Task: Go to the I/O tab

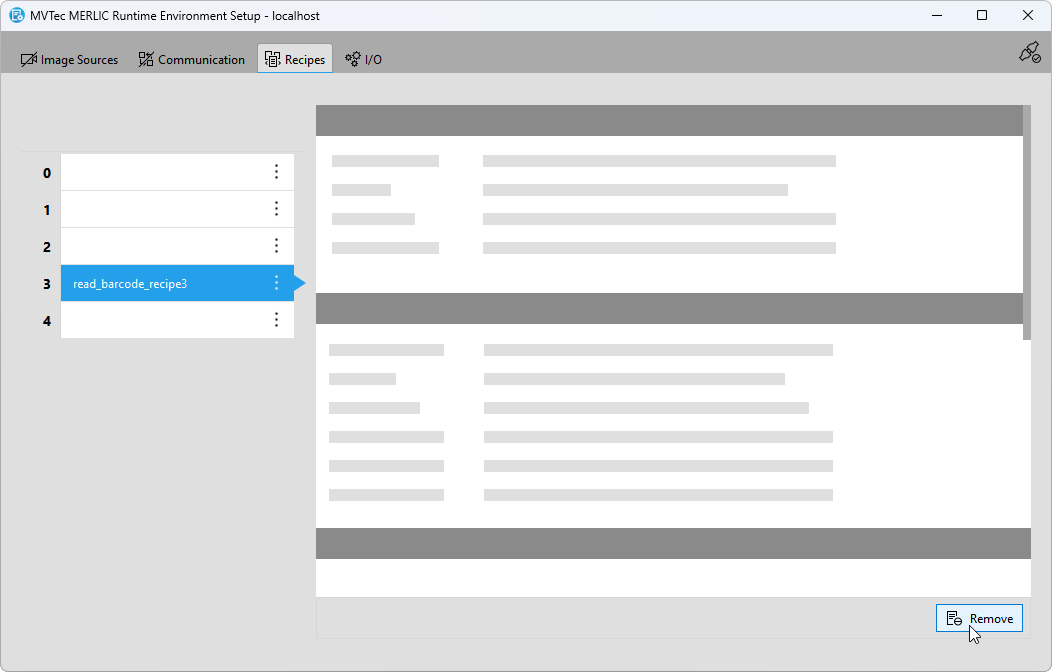Action: (364, 60)
